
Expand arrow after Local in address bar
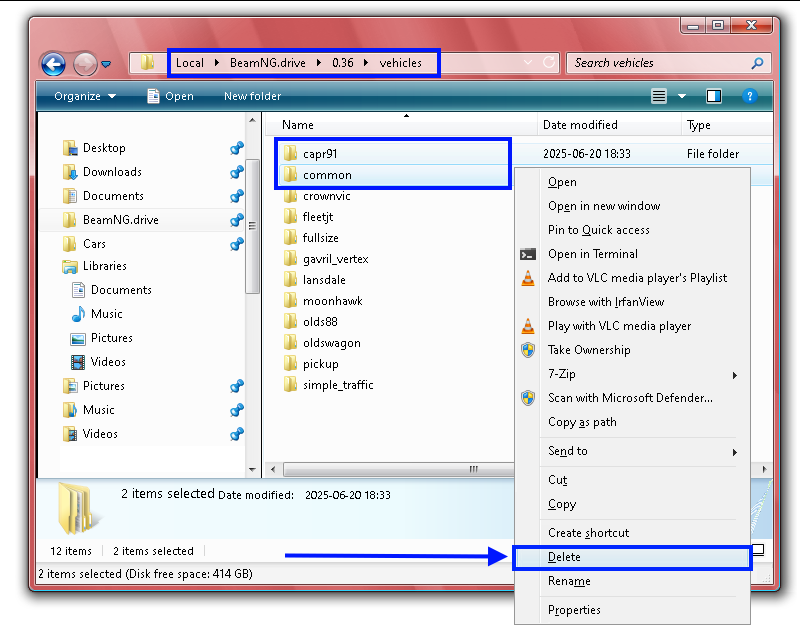pos(217,63)
